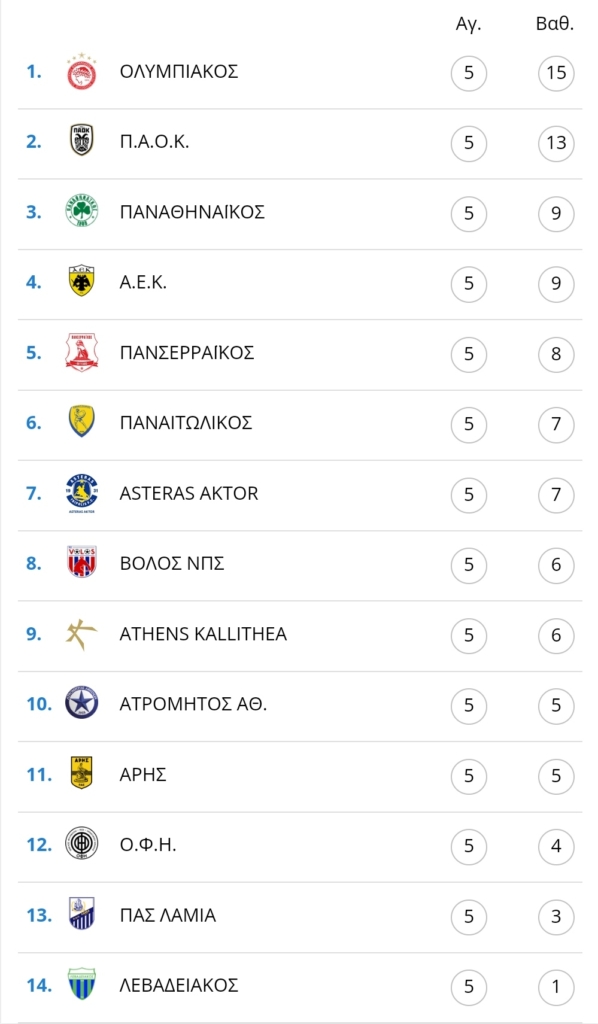Click the Βαθ. points column header

[x=555, y=25]
